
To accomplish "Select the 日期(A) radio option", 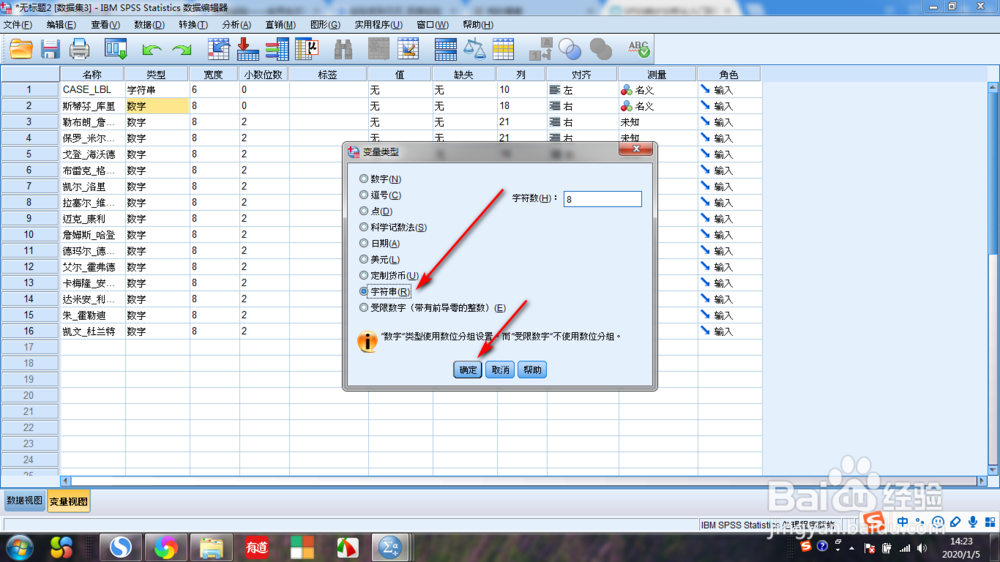I will pos(379,243).
